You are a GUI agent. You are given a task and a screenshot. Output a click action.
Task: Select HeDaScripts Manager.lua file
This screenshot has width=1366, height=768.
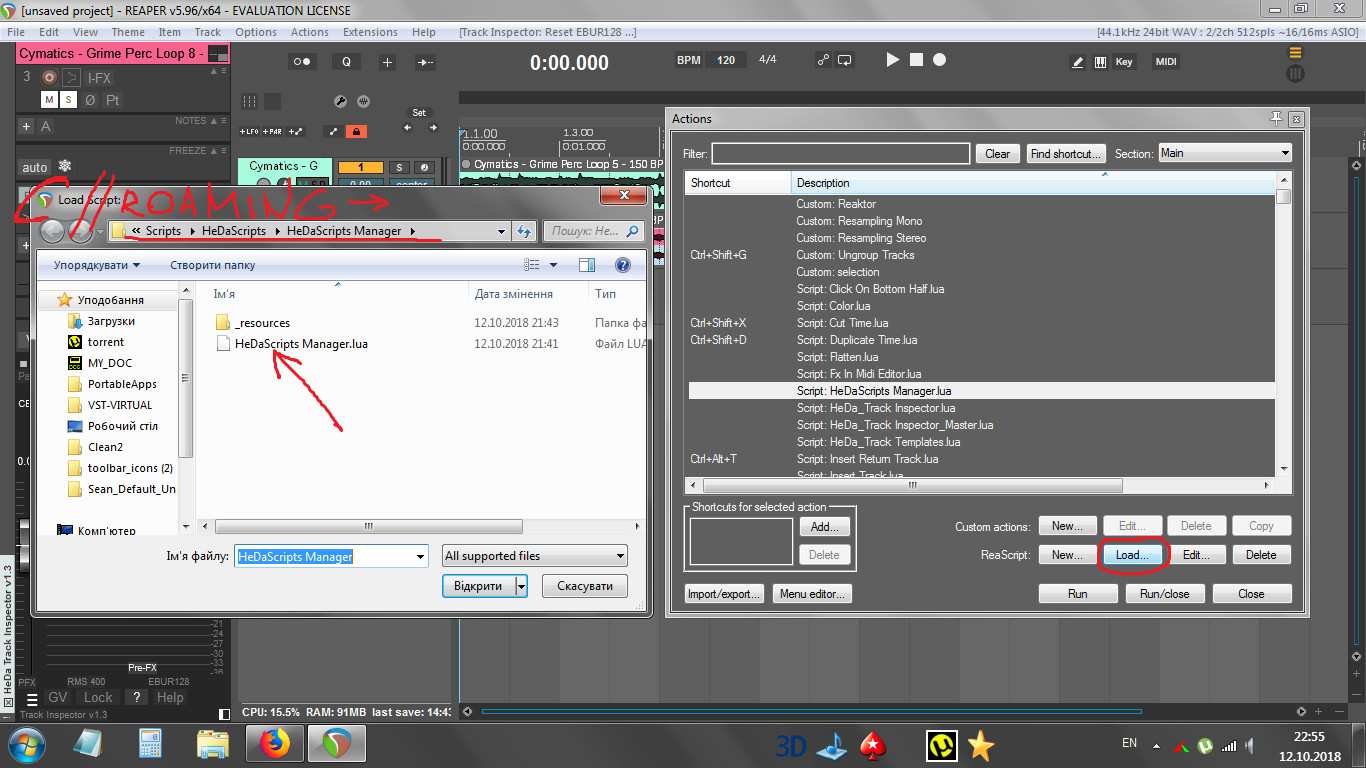coord(301,344)
